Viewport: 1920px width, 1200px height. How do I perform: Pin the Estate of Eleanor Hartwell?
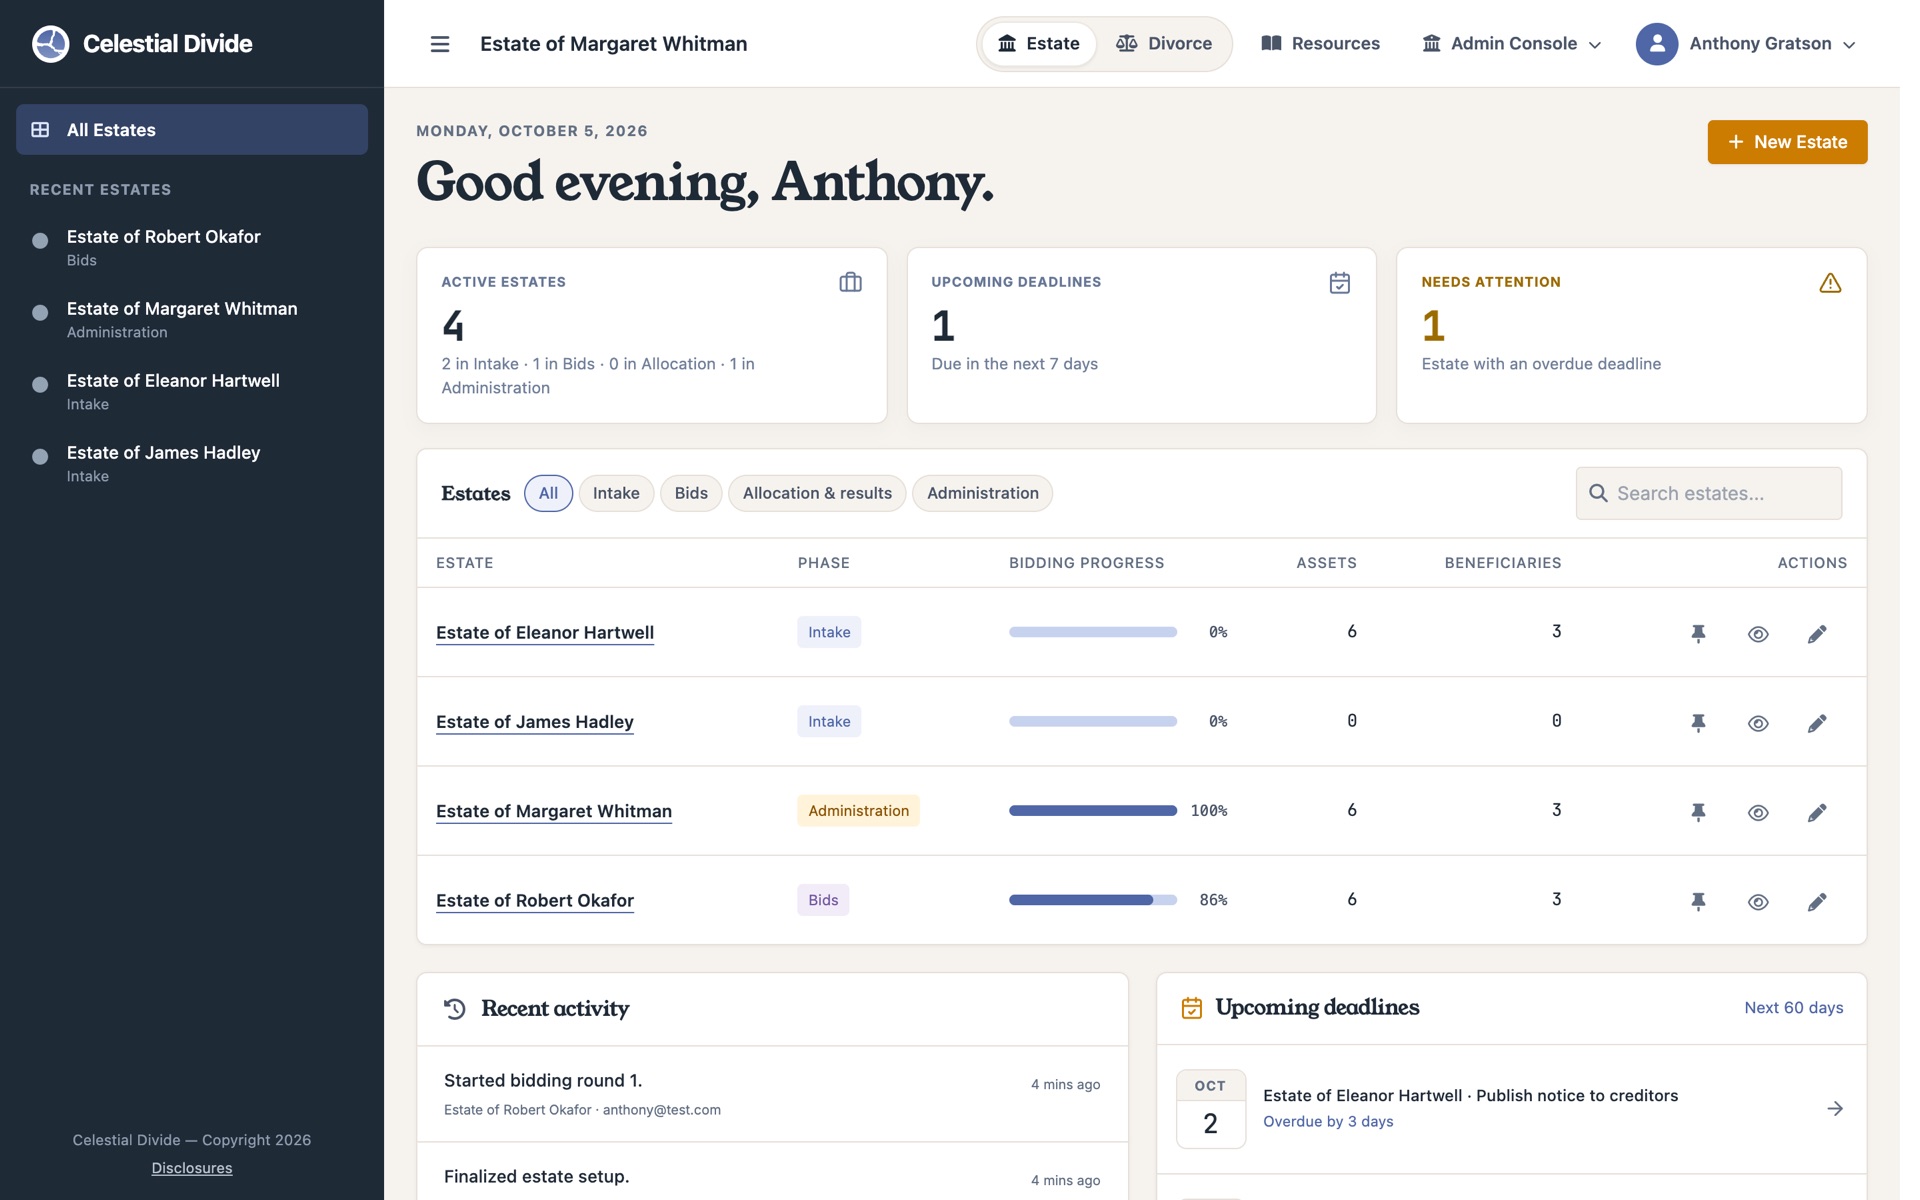click(1698, 633)
